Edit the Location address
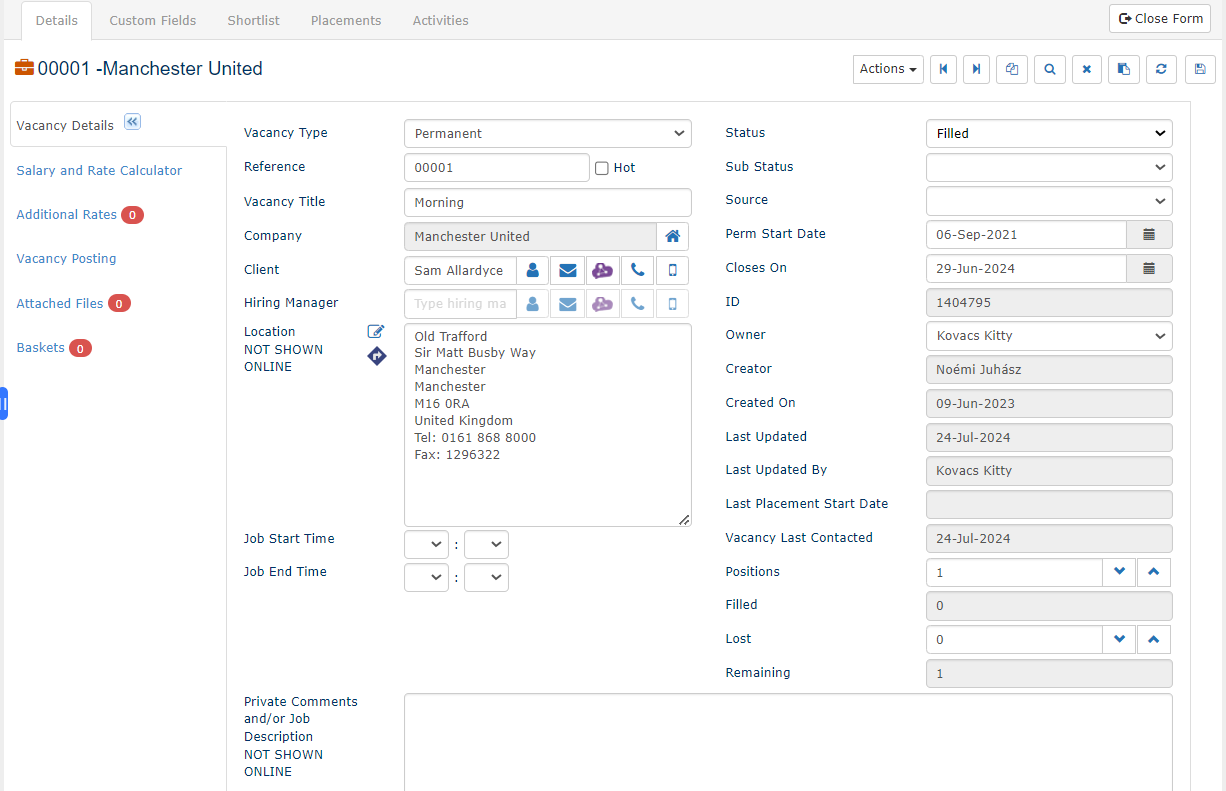This screenshot has width=1226, height=791. [376, 332]
